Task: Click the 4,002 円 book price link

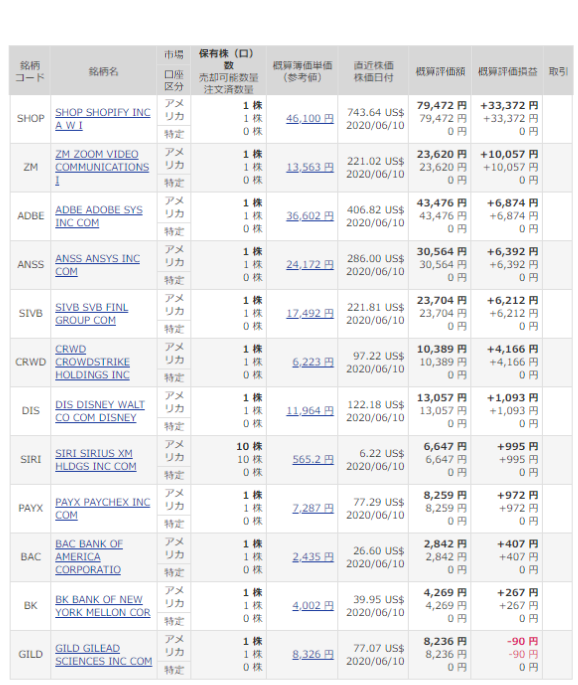Action: pyautogui.click(x=313, y=606)
